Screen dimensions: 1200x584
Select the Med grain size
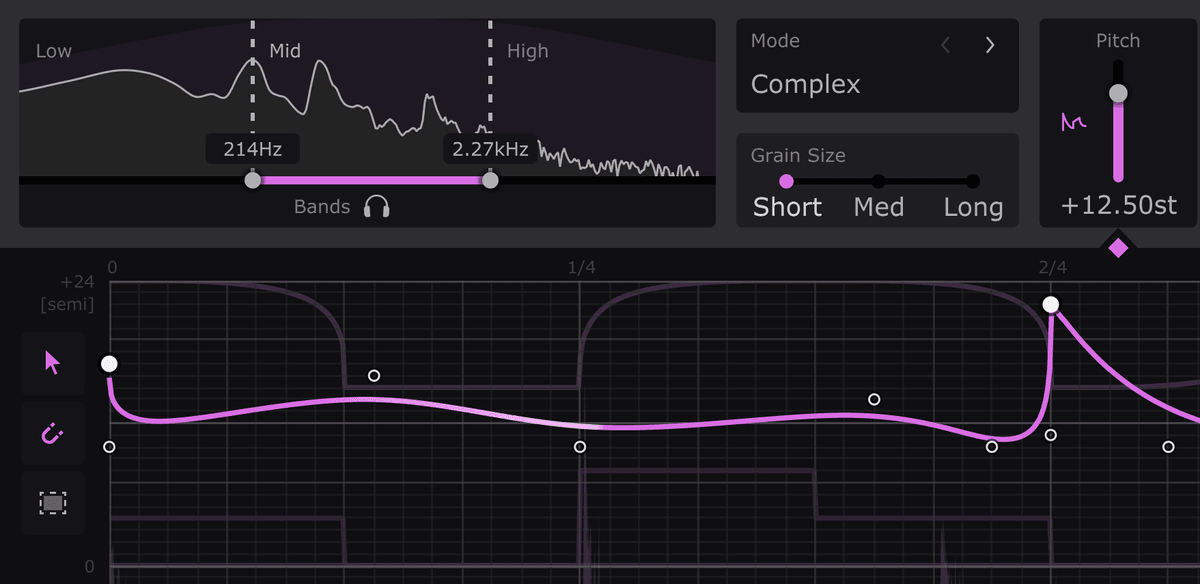coord(878,181)
